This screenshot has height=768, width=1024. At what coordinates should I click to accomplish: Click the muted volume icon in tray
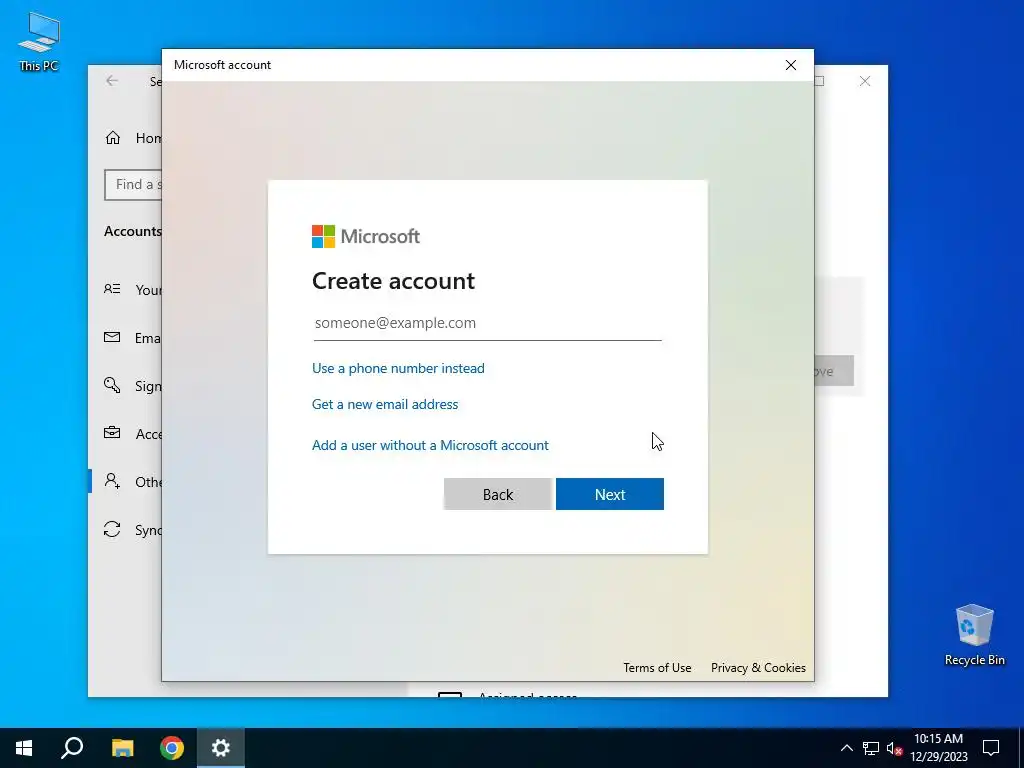895,748
